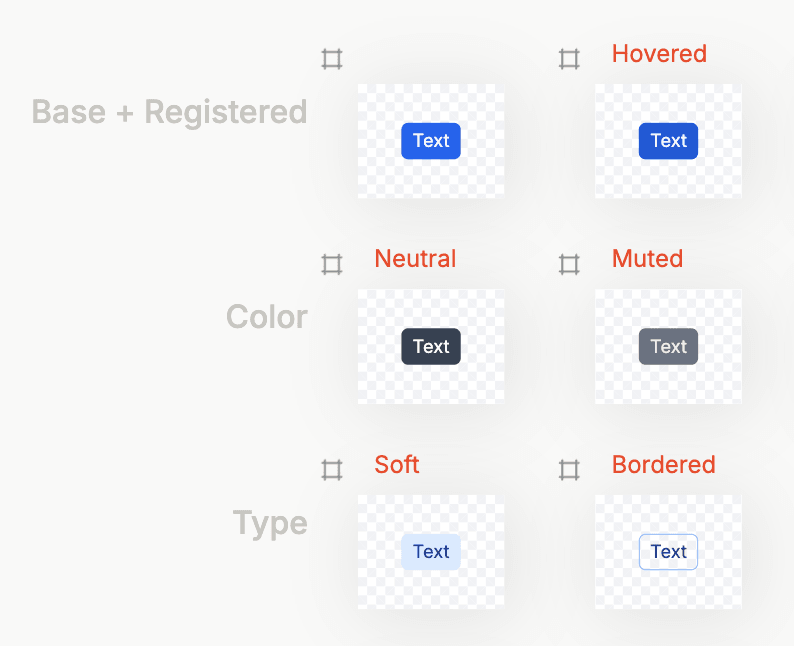Click the Type row heading
This screenshot has width=794, height=646.
[270, 523]
